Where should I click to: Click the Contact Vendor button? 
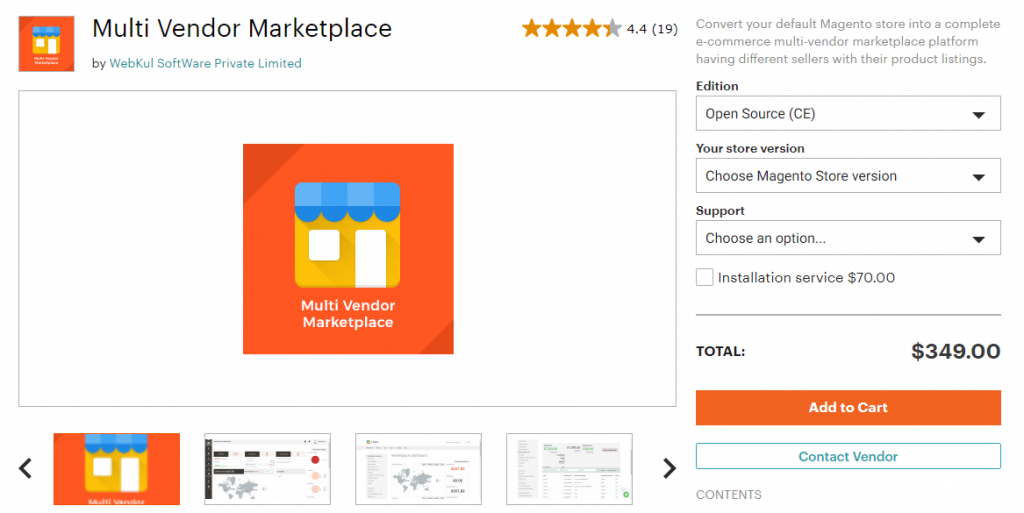click(x=848, y=457)
